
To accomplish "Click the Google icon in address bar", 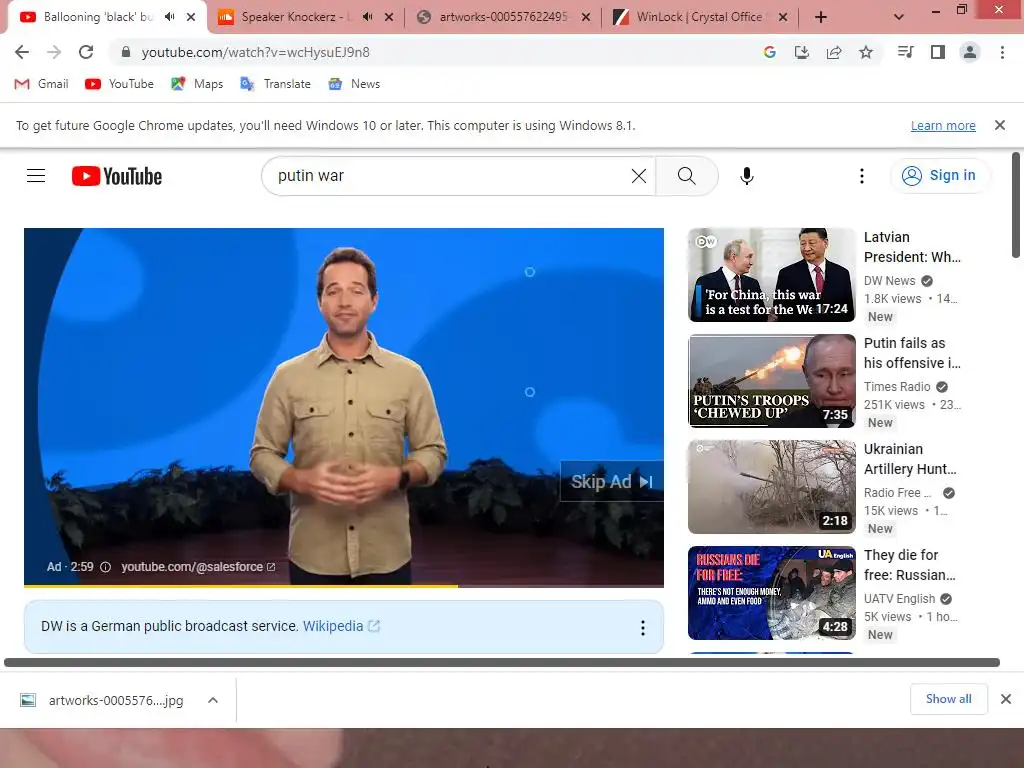I will pos(770,52).
